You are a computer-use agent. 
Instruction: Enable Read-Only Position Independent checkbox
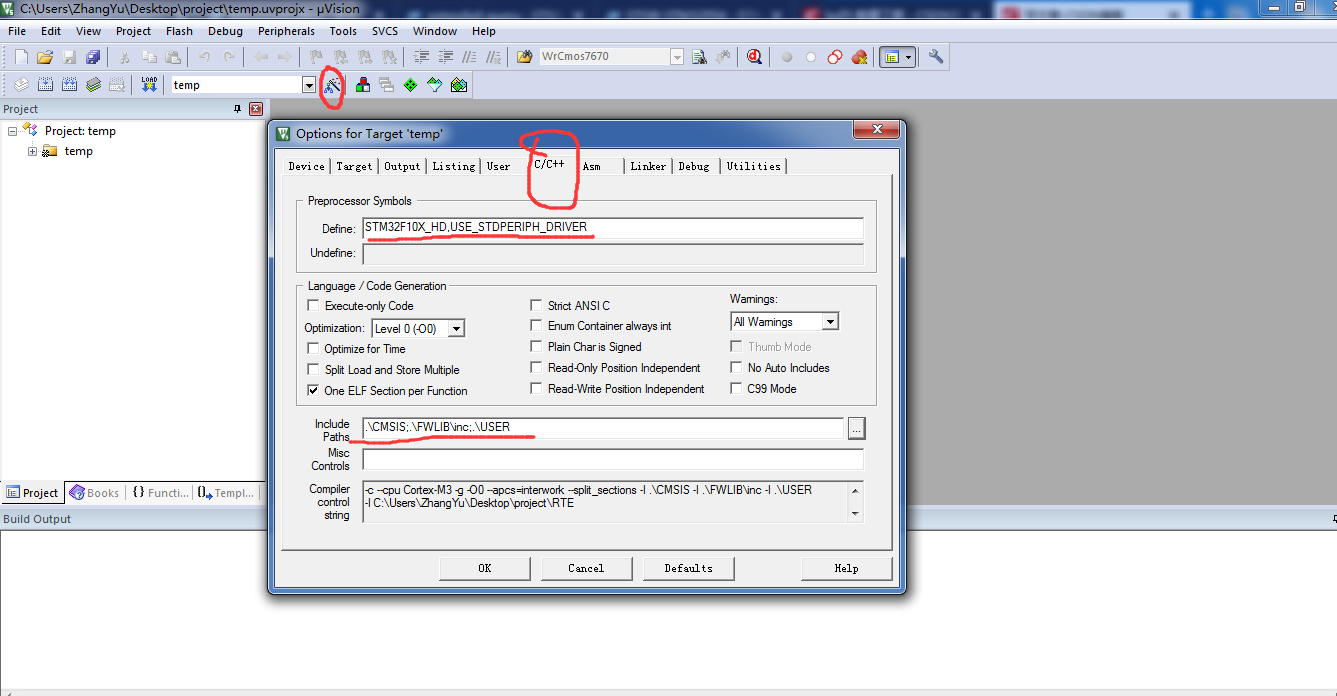pos(537,368)
